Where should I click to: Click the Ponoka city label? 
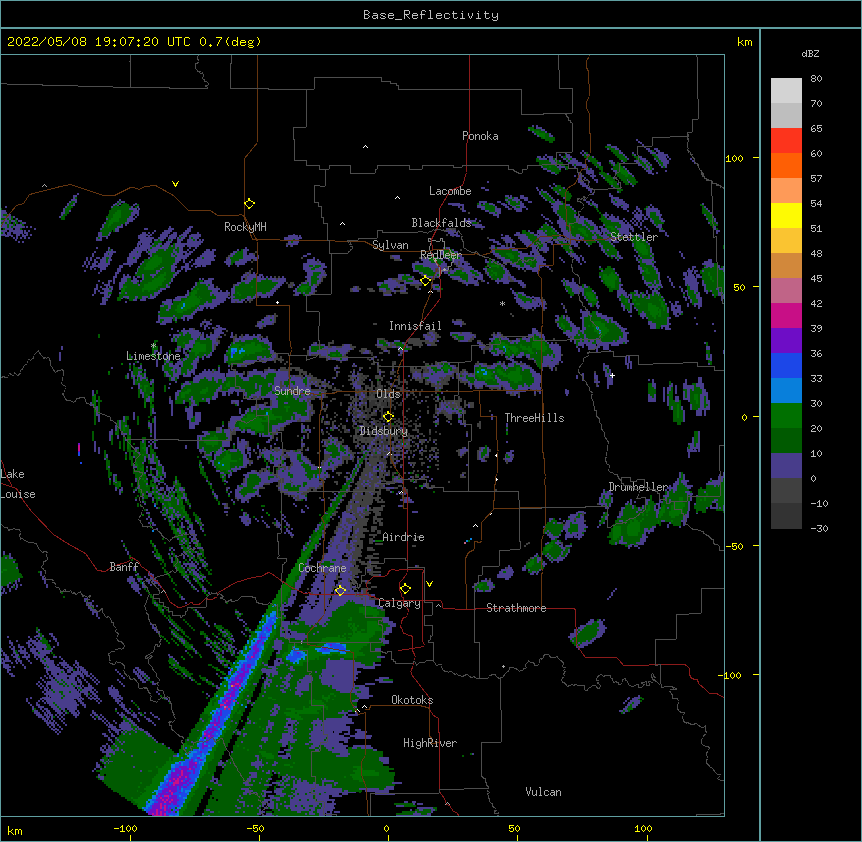(x=480, y=136)
